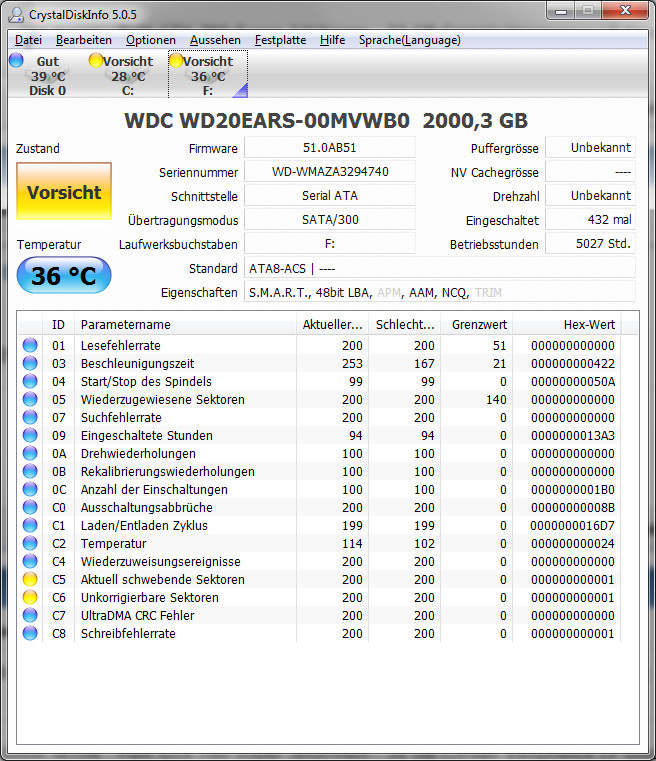Click blue status icon for Eingeschaltete Stunden
The width and height of the screenshot is (656, 761).
point(30,435)
